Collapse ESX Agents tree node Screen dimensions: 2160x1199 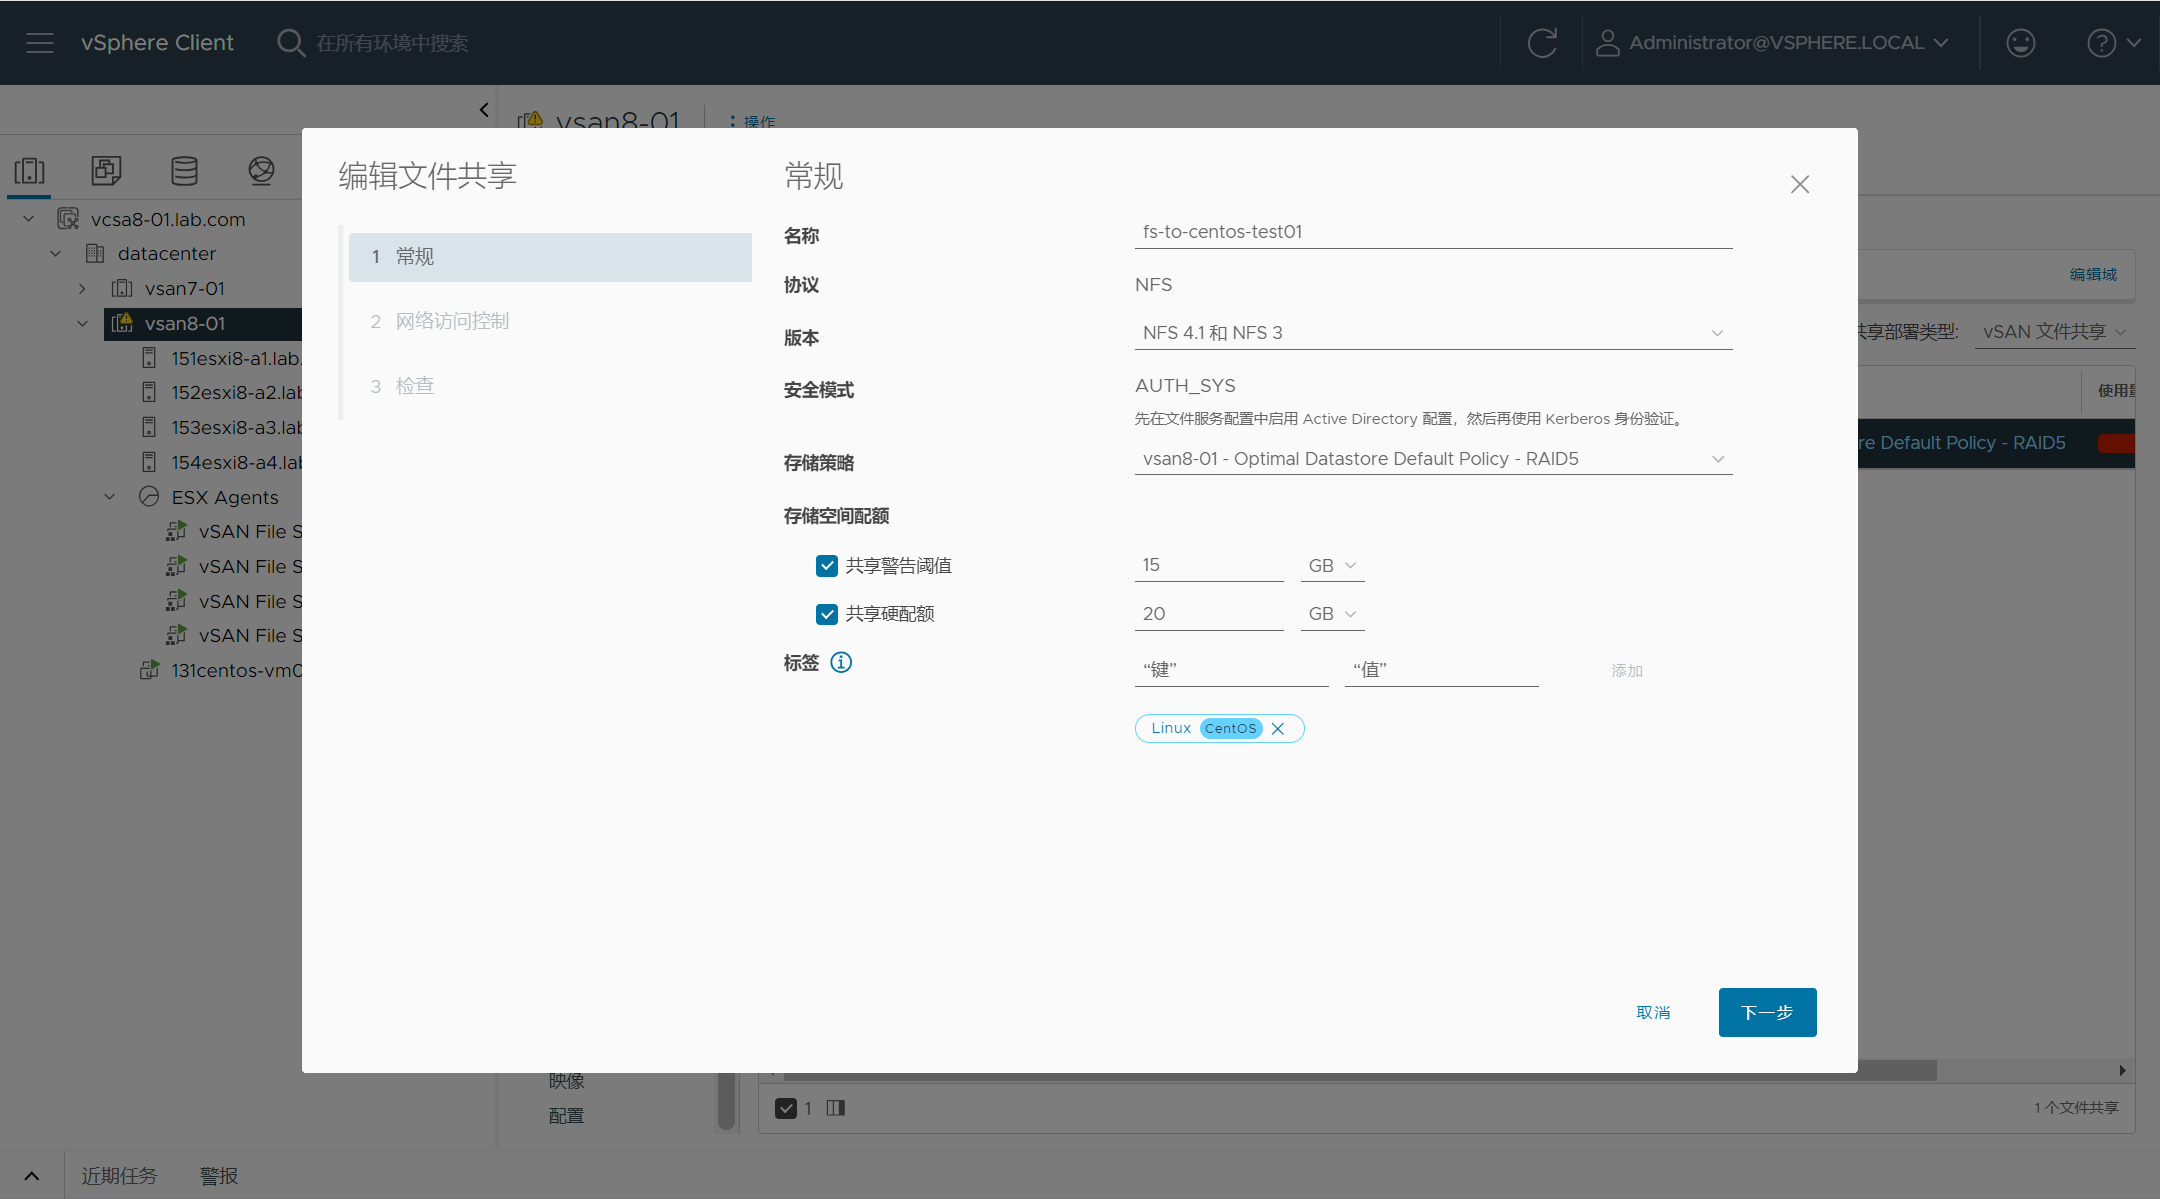point(110,497)
